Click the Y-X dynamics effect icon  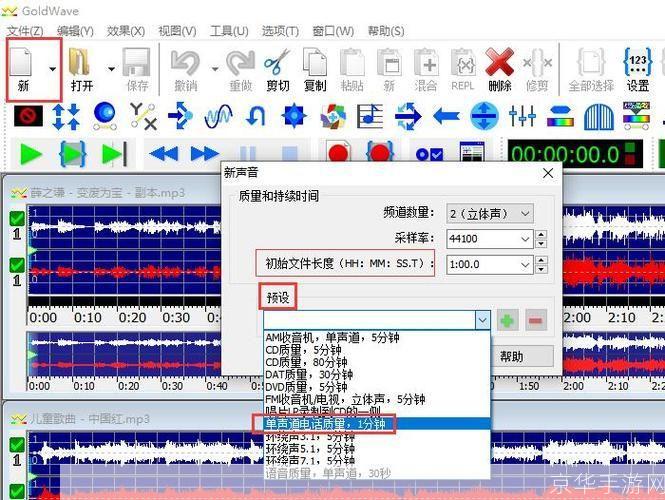(x=143, y=115)
